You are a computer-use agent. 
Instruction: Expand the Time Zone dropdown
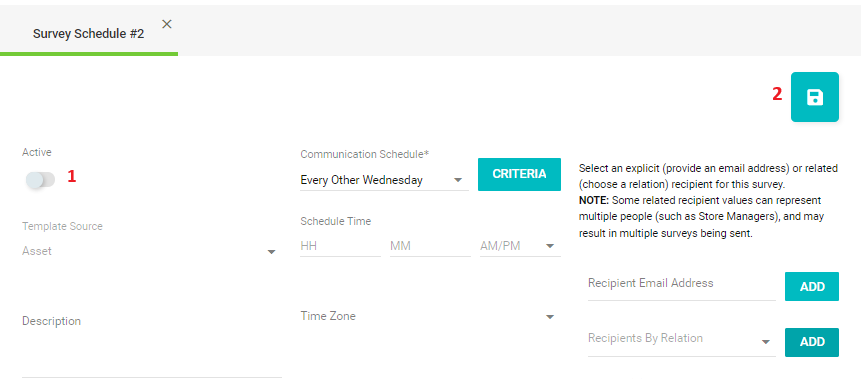tap(428, 316)
